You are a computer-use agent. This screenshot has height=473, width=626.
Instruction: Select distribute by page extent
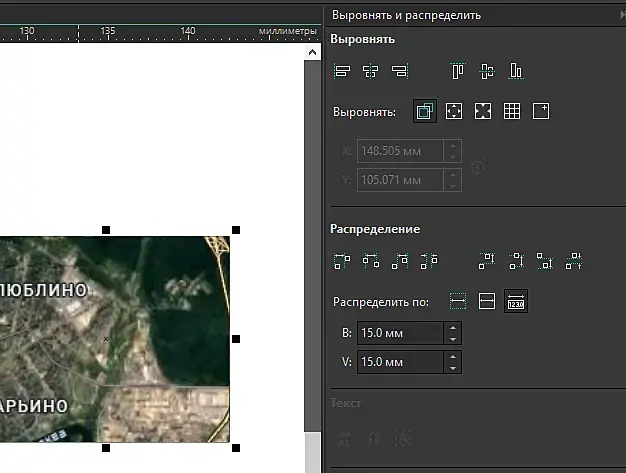tap(487, 301)
